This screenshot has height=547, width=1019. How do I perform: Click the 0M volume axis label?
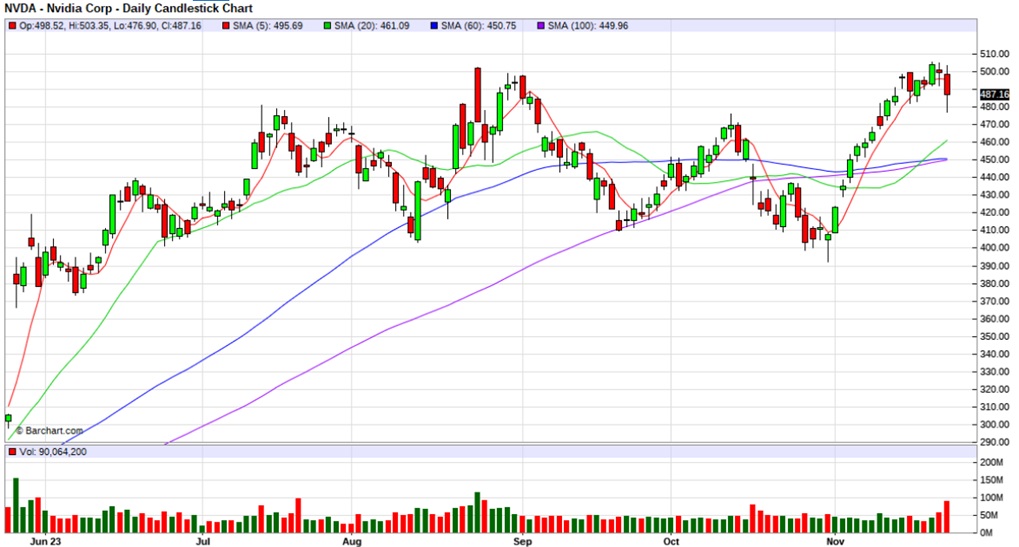click(987, 533)
